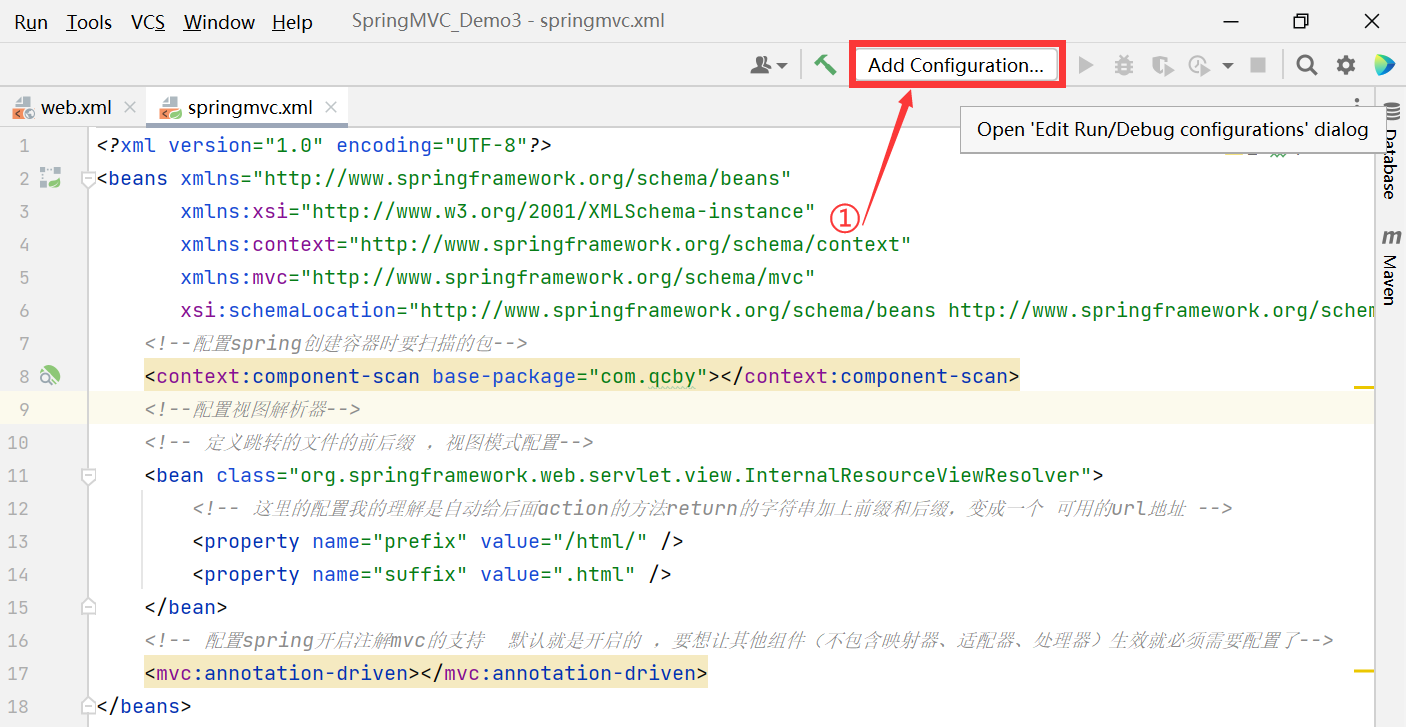
Task: Open IDE Settings via the gear icon
Action: coord(1345,64)
